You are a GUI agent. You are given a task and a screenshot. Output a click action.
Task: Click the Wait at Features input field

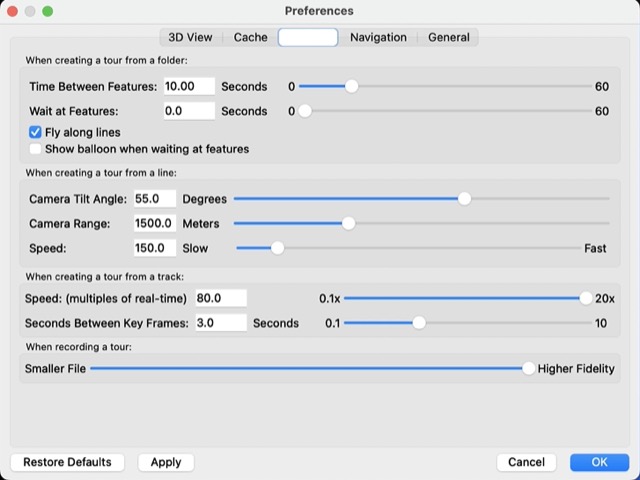point(189,111)
